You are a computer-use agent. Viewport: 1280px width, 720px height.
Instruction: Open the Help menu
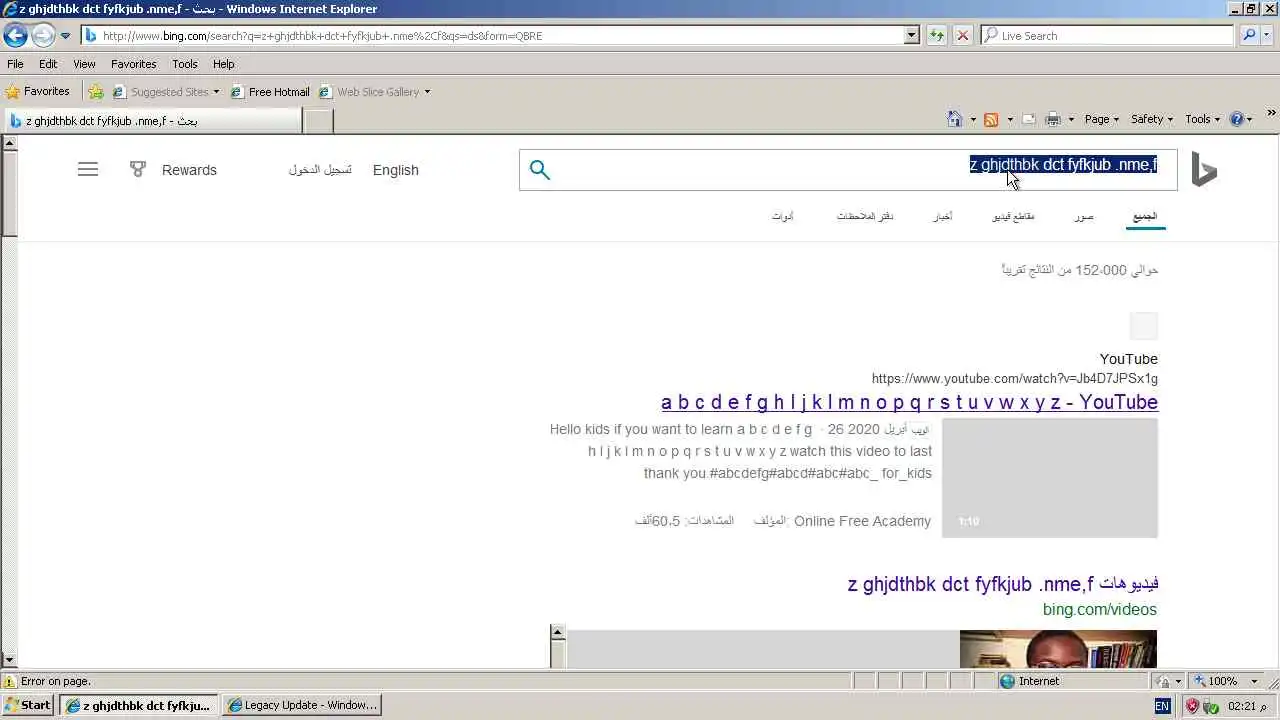(x=223, y=64)
